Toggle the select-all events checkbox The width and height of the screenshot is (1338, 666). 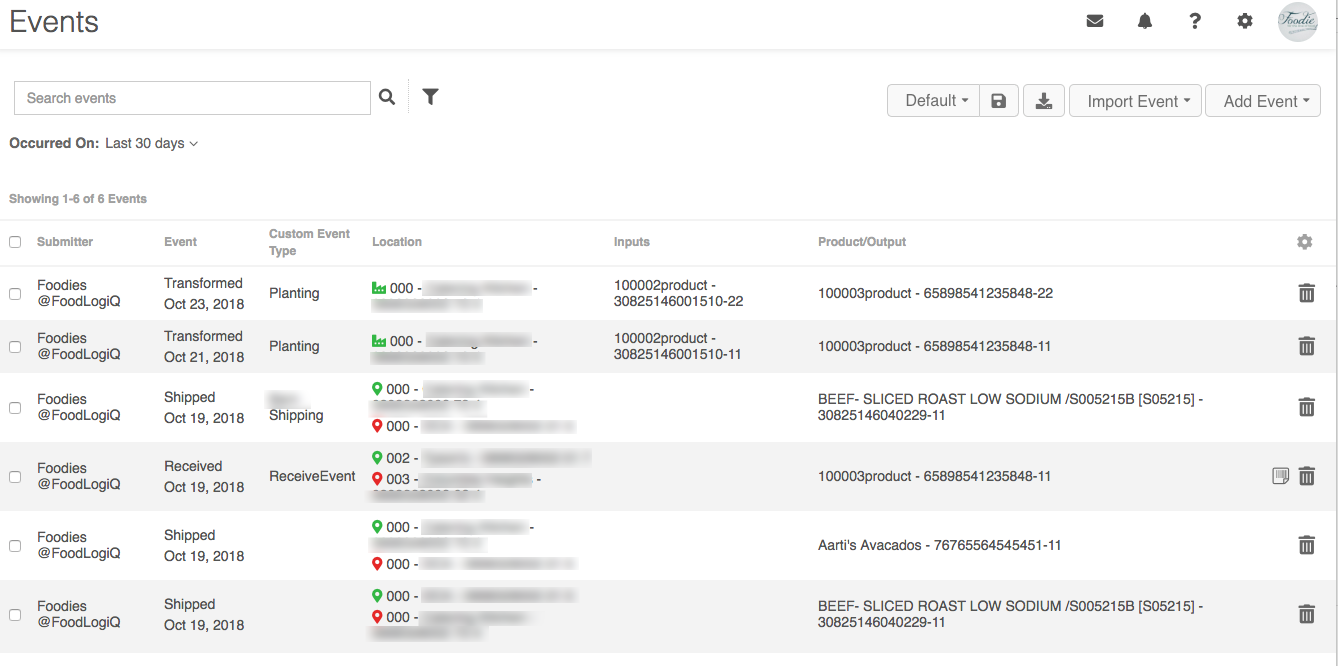15,242
